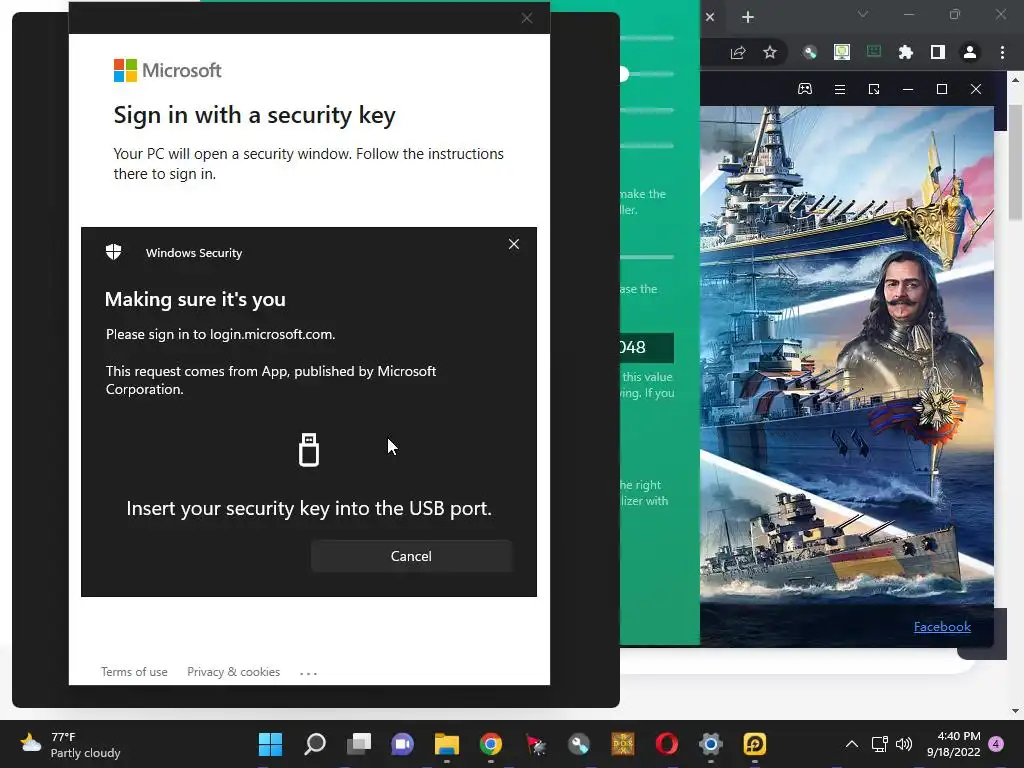
Task: Click the resize-window icon in game window
Action: pos(874,89)
